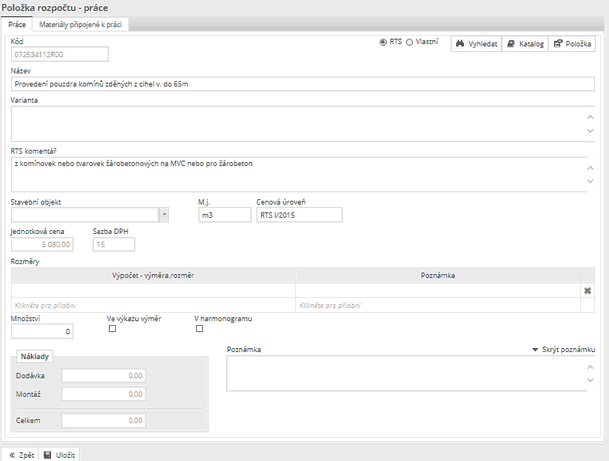
Task: Select the Vlastní radio button
Action: coord(409,42)
